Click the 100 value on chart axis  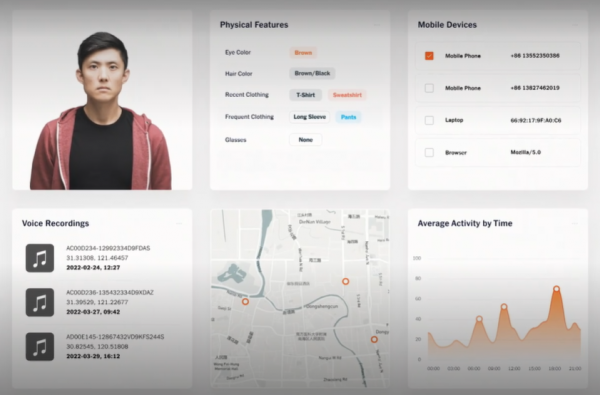click(417, 258)
